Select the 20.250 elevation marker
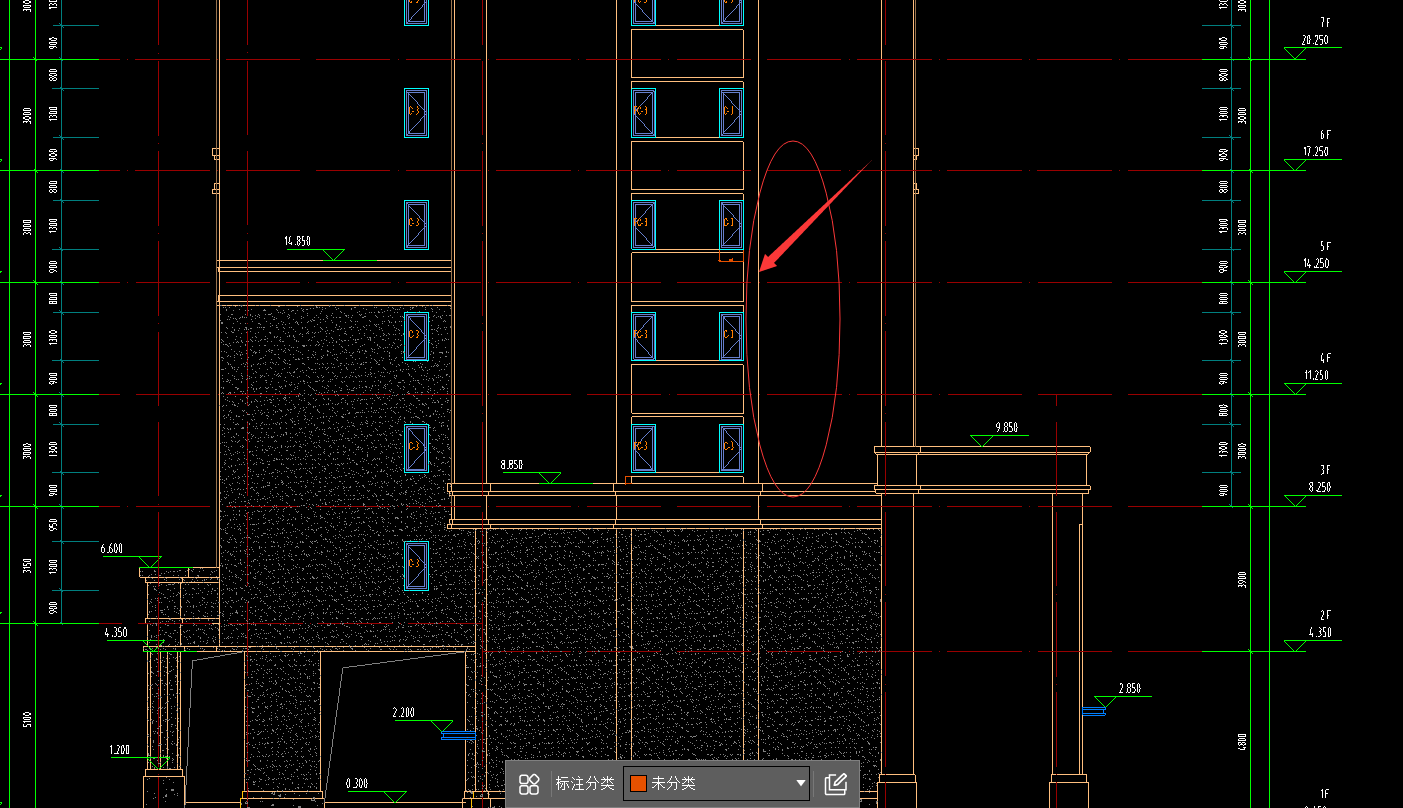This screenshot has width=1403, height=808. click(1315, 41)
